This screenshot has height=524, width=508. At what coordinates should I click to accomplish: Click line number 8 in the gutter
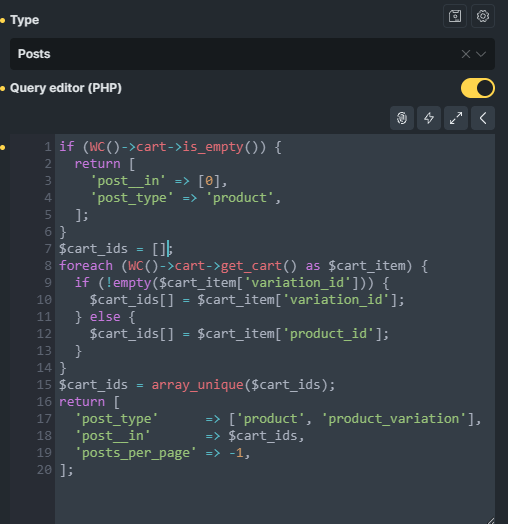click(x=48, y=266)
